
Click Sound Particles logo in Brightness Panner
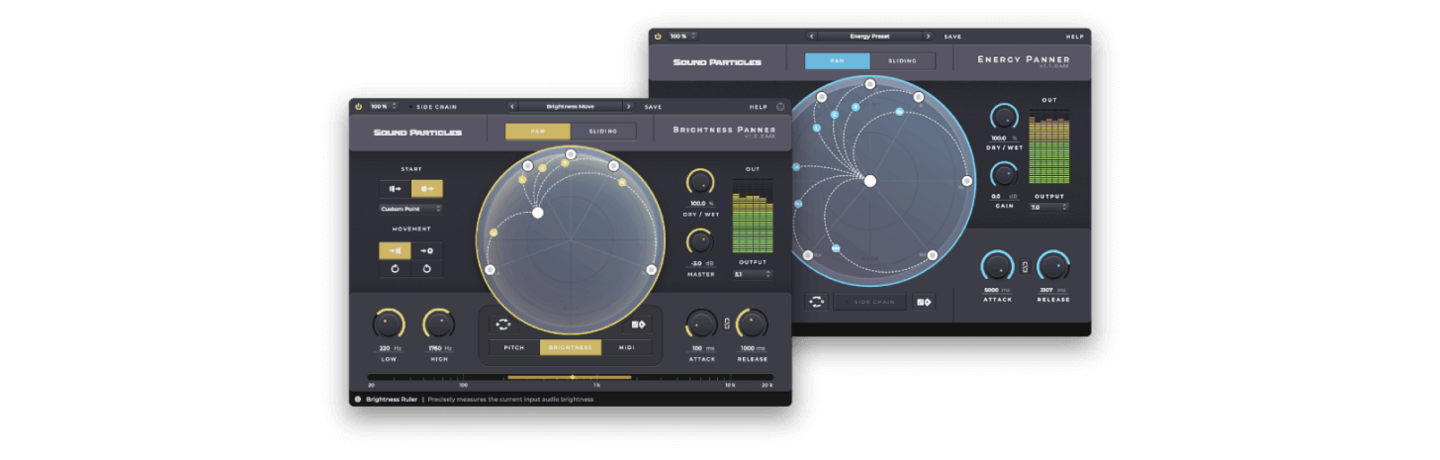point(417,132)
